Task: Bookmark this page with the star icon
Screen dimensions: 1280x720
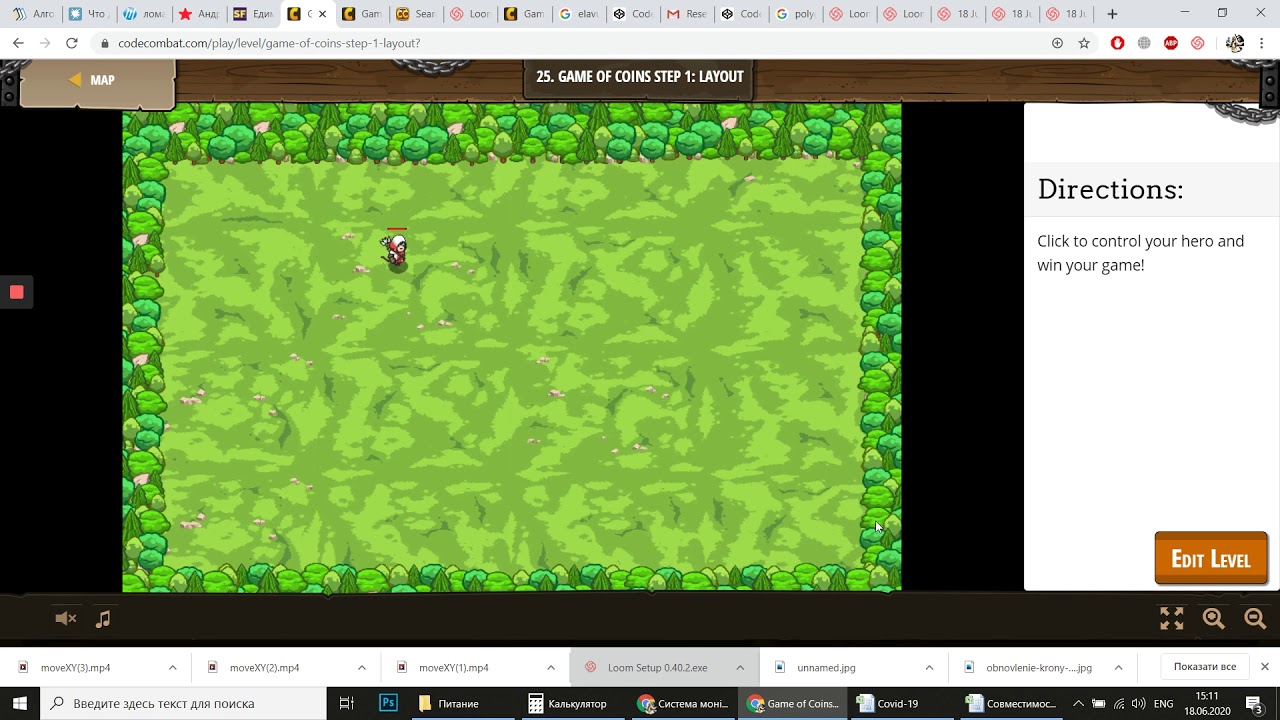Action: pos(1084,43)
